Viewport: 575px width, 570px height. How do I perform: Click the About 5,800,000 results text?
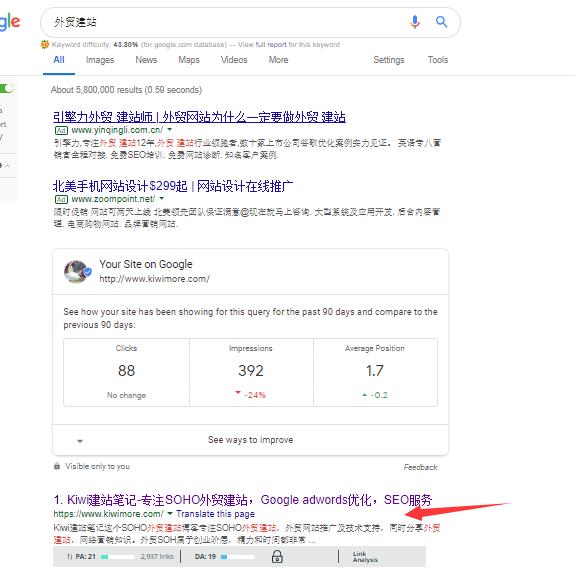126,90
